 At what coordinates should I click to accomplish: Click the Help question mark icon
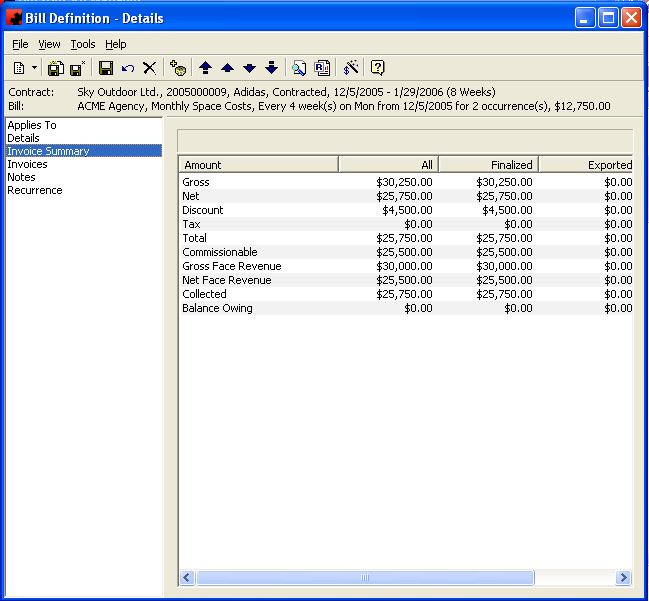click(377, 68)
